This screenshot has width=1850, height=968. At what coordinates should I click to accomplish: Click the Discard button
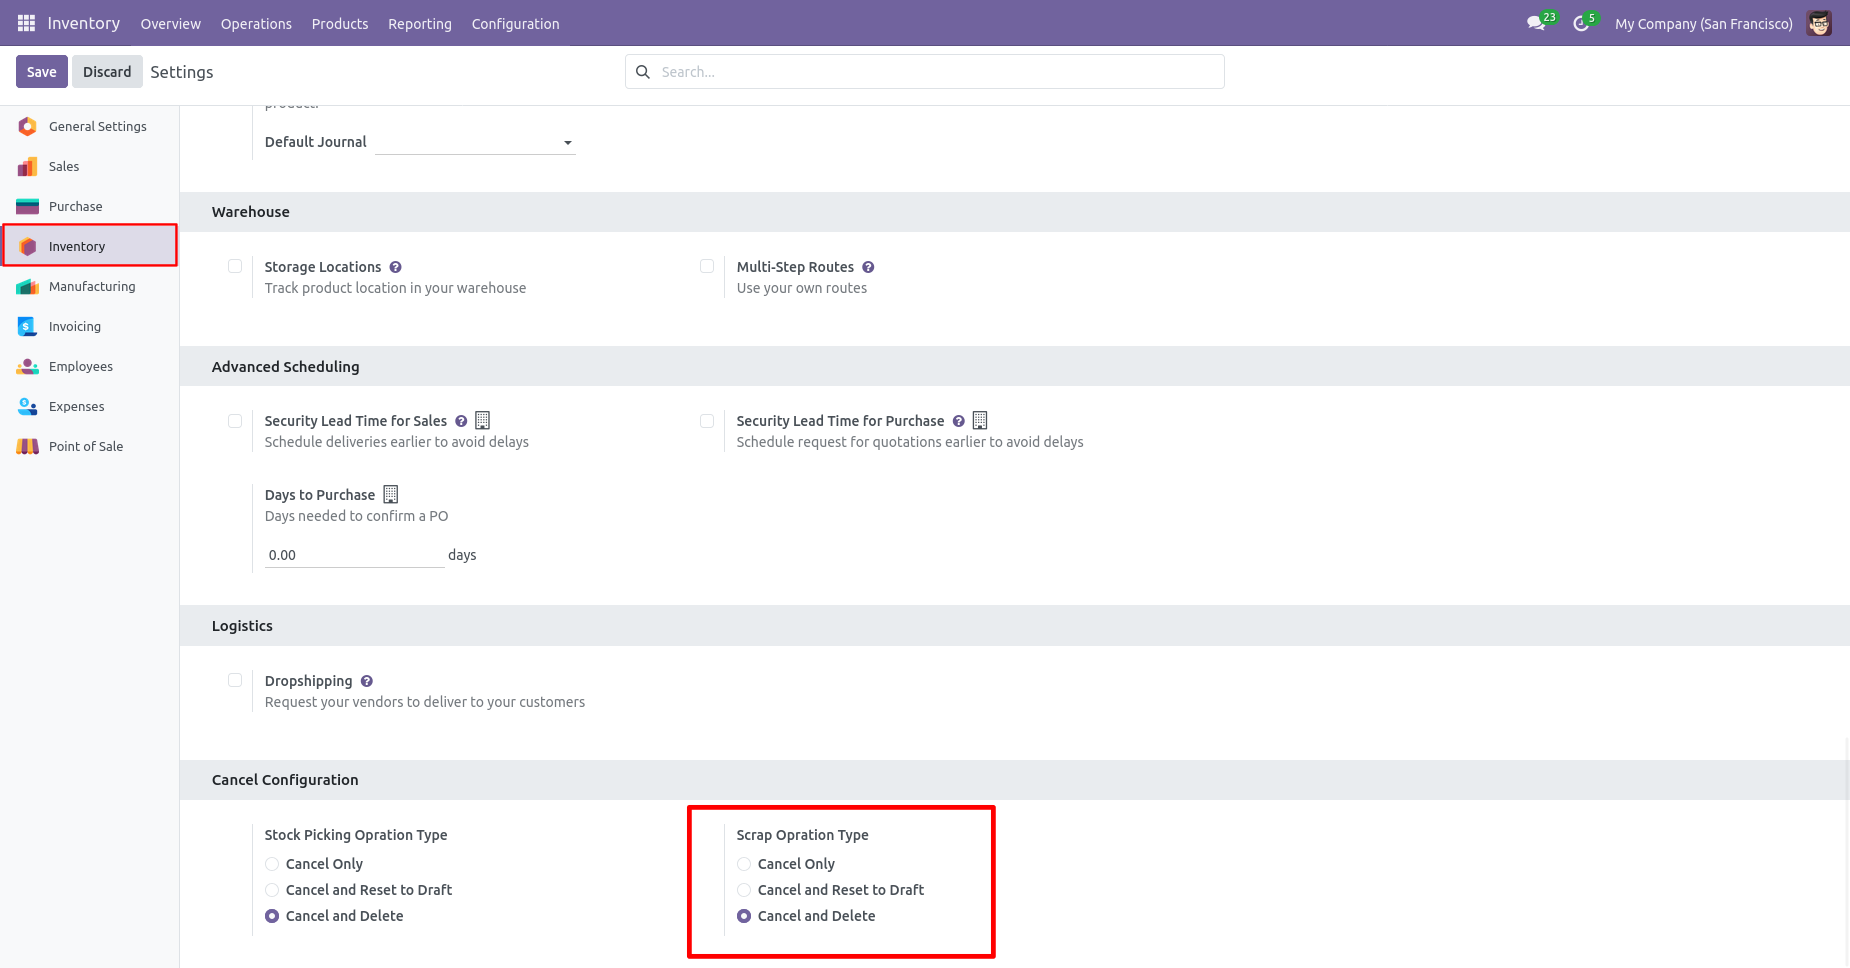107,72
